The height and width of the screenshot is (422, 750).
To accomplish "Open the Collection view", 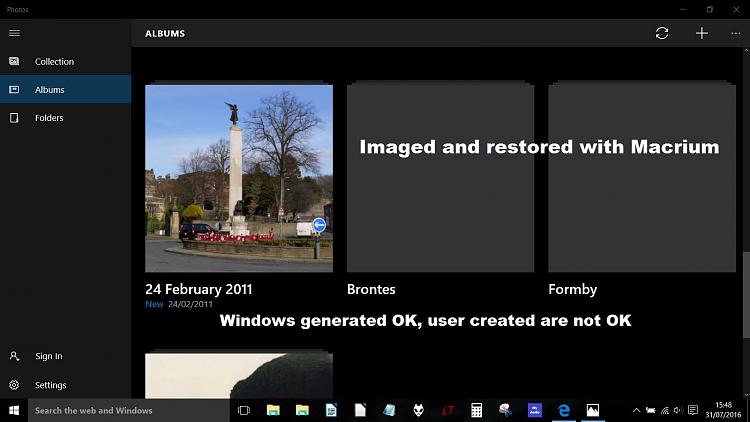I will 66,61.
